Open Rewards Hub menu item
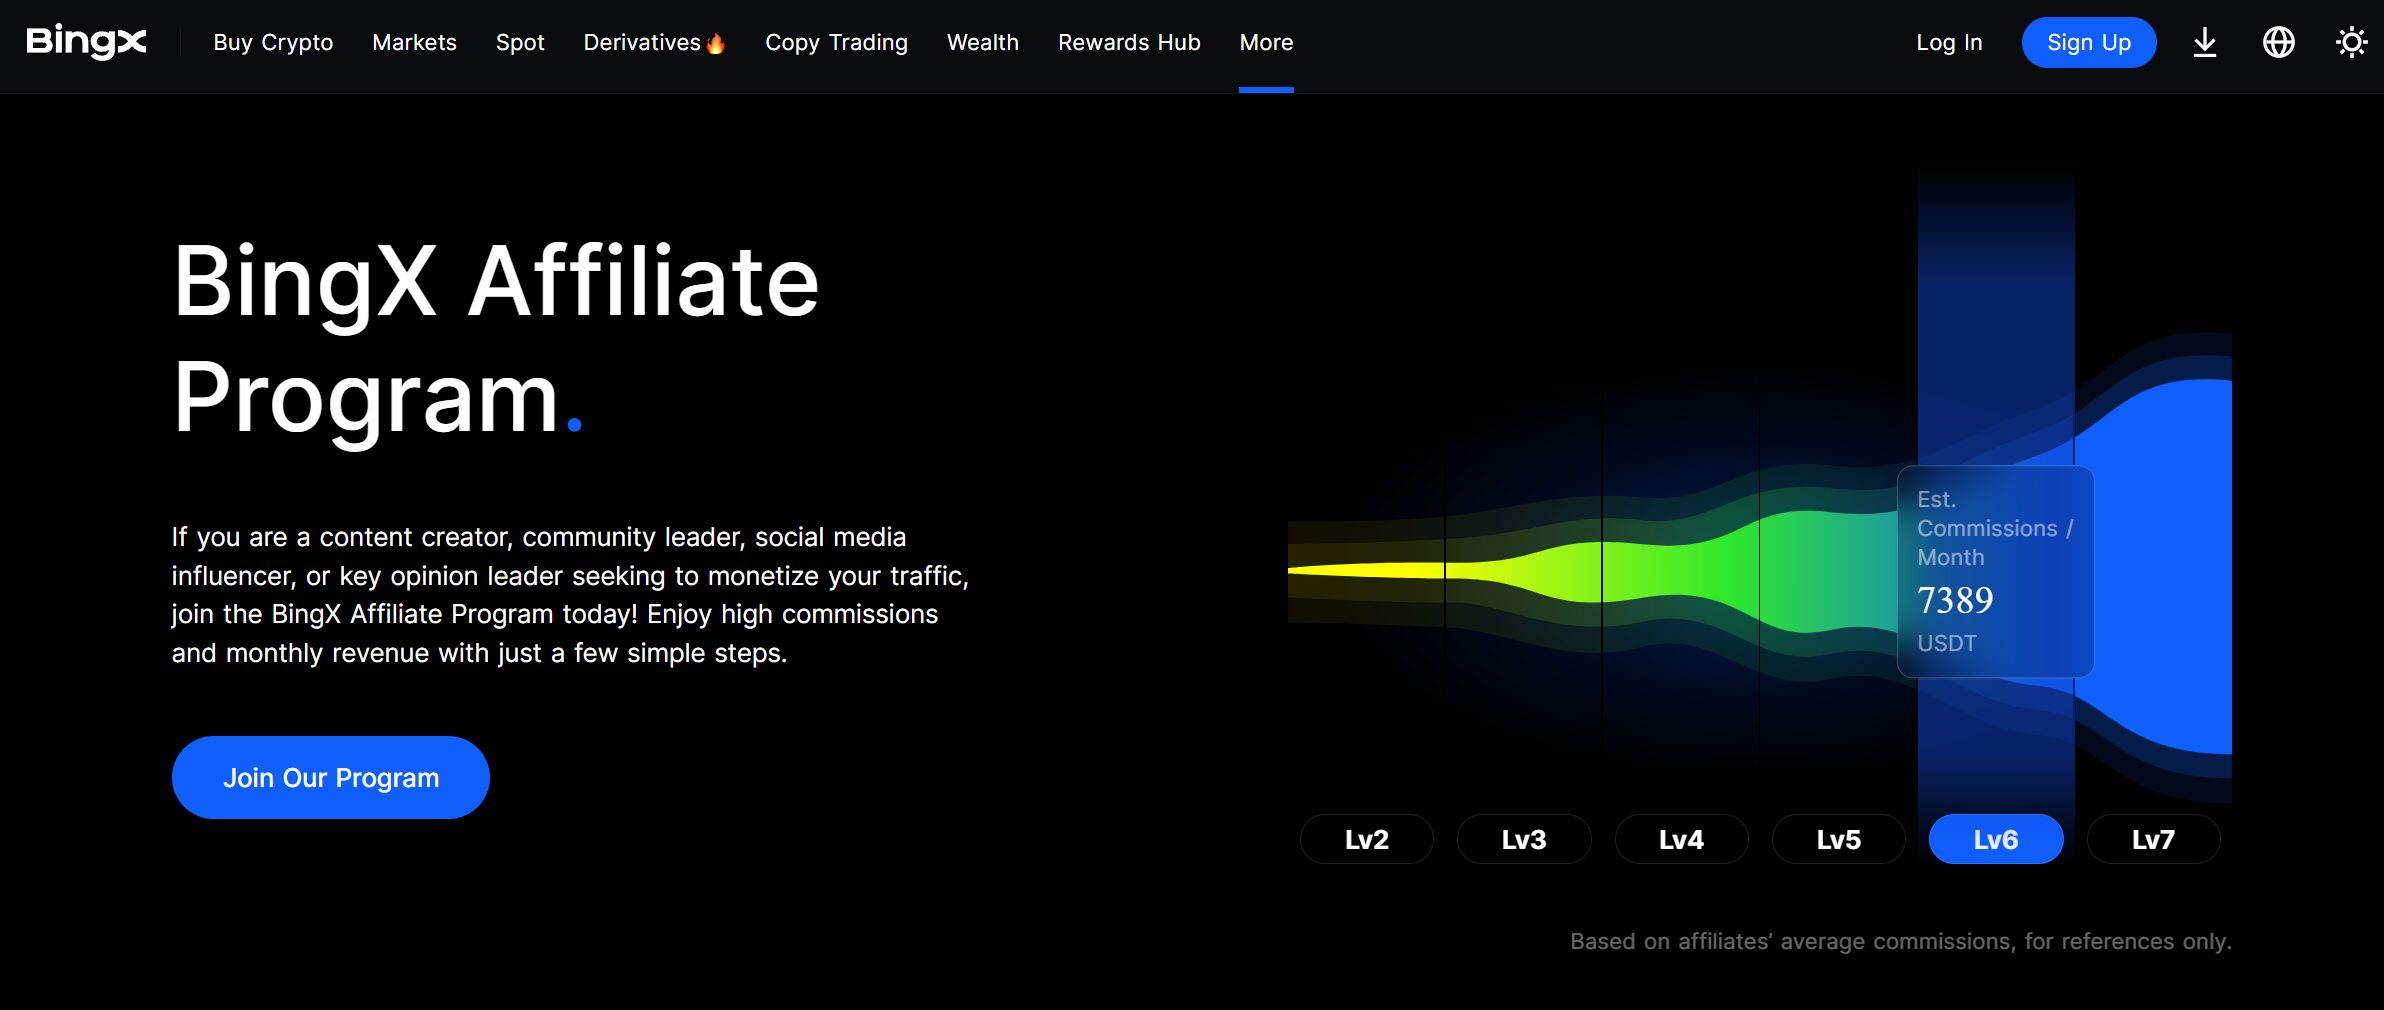 pyautogui.click(x=1129, y=43)
